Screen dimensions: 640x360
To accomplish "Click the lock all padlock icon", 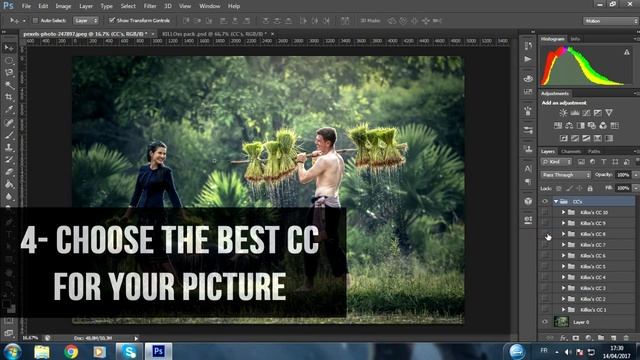I will pyautogui.click(x=590, y=188).
